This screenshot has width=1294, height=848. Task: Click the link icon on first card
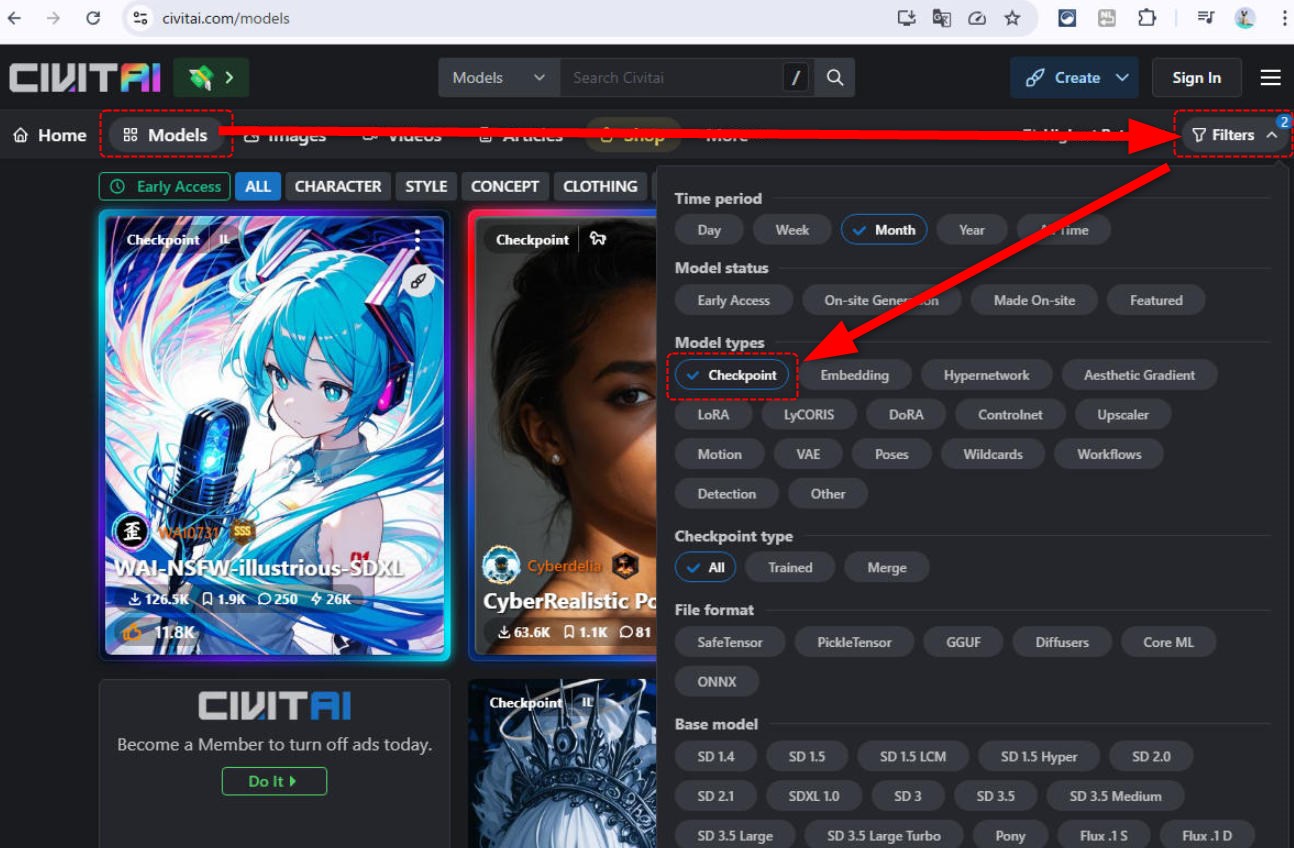(x=418, y=282)
